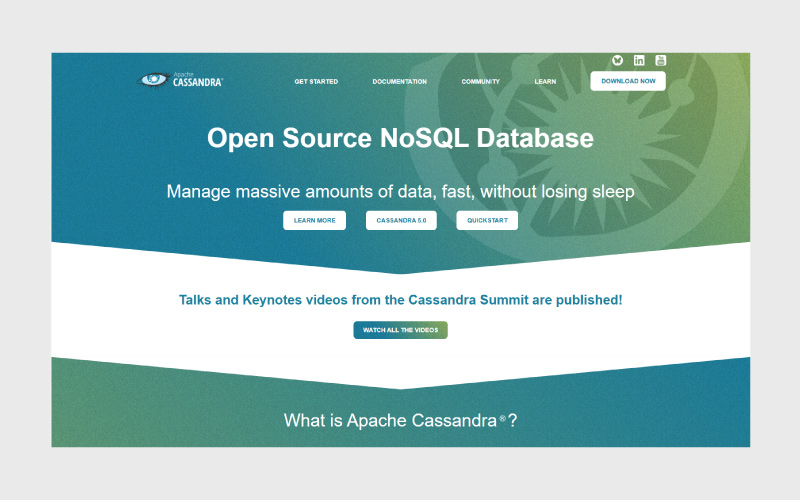Open the Documentation menu
Viewport: 800px width, 500px height.
399,82
